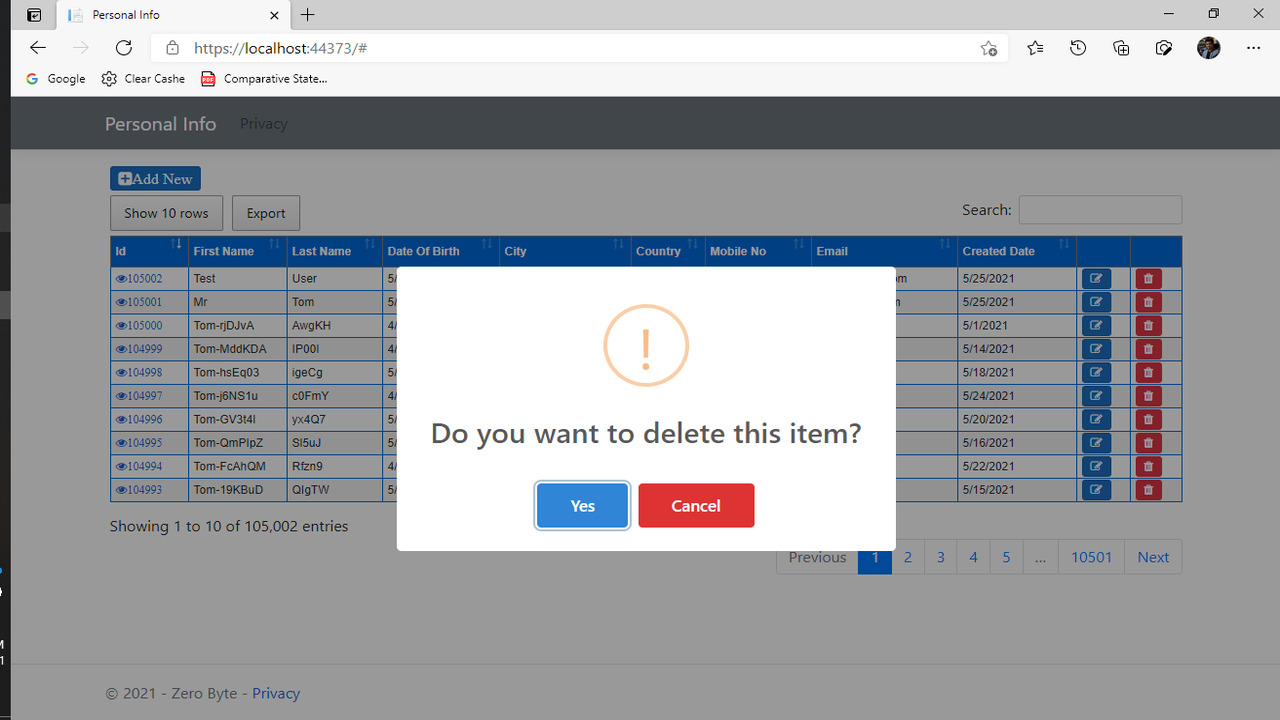Image resolution: width=1280 pixels, height=720 pixels.
Task: Expand the pagination ellipsis
Action: [1040, 556]
